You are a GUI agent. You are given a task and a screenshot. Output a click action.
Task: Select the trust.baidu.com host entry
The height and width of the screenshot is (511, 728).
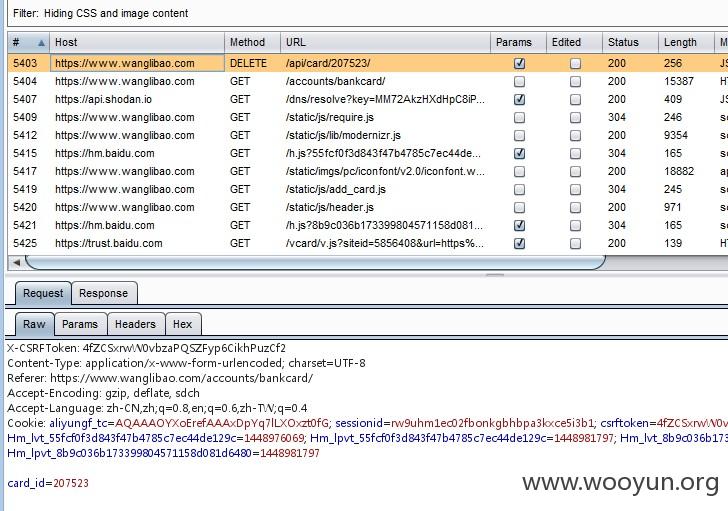[x=109, y=243]
